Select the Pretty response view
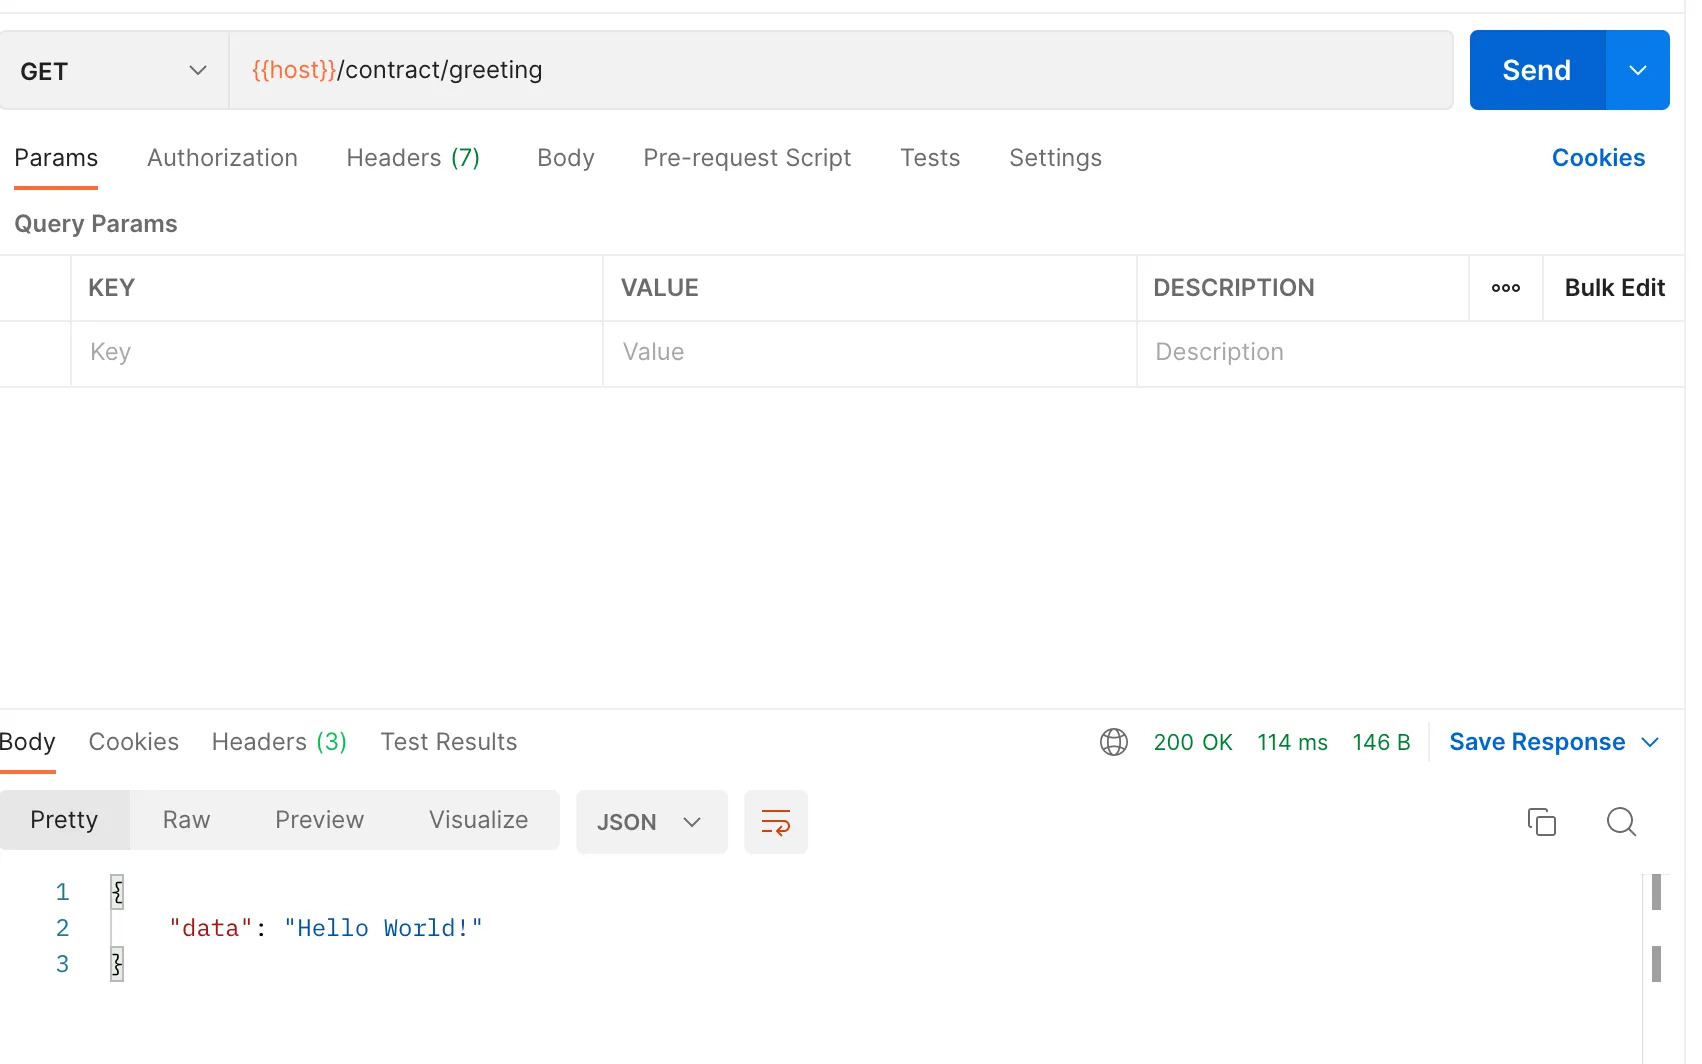This screenshot has height=1064, width=1702. [64, 820]
